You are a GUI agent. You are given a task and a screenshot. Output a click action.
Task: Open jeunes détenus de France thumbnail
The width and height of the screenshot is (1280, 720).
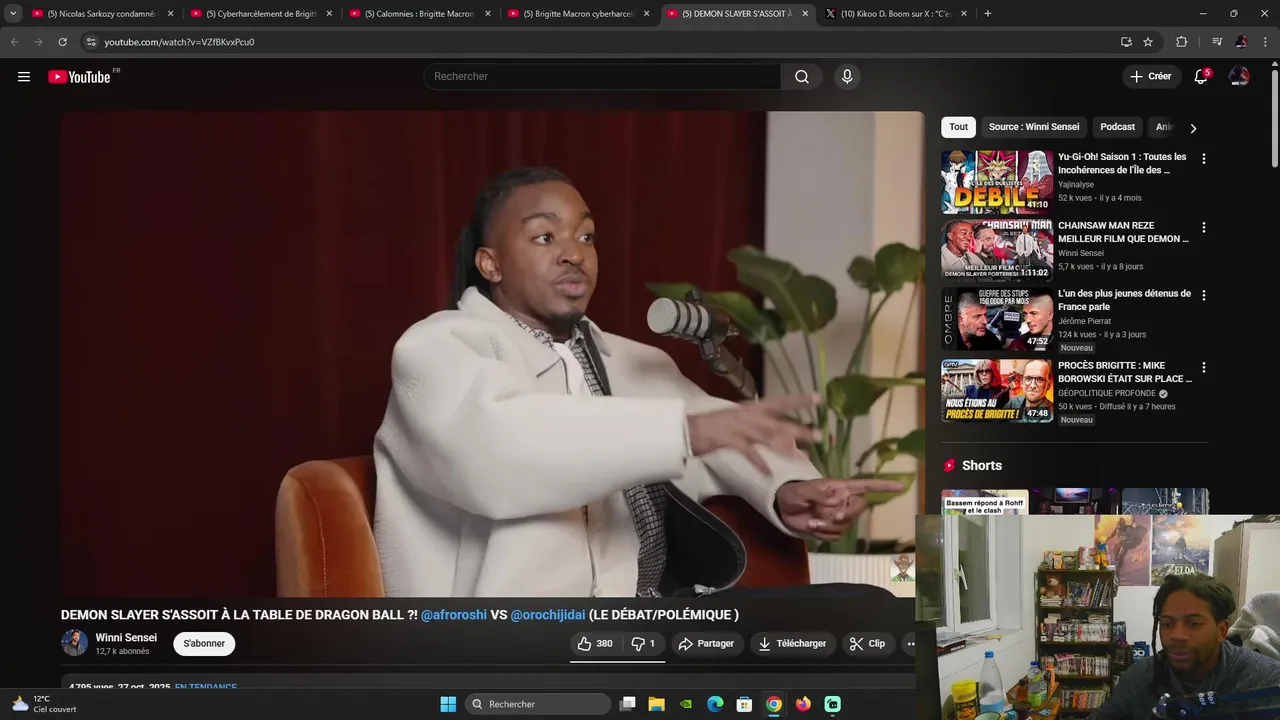(x=996, y=319)
